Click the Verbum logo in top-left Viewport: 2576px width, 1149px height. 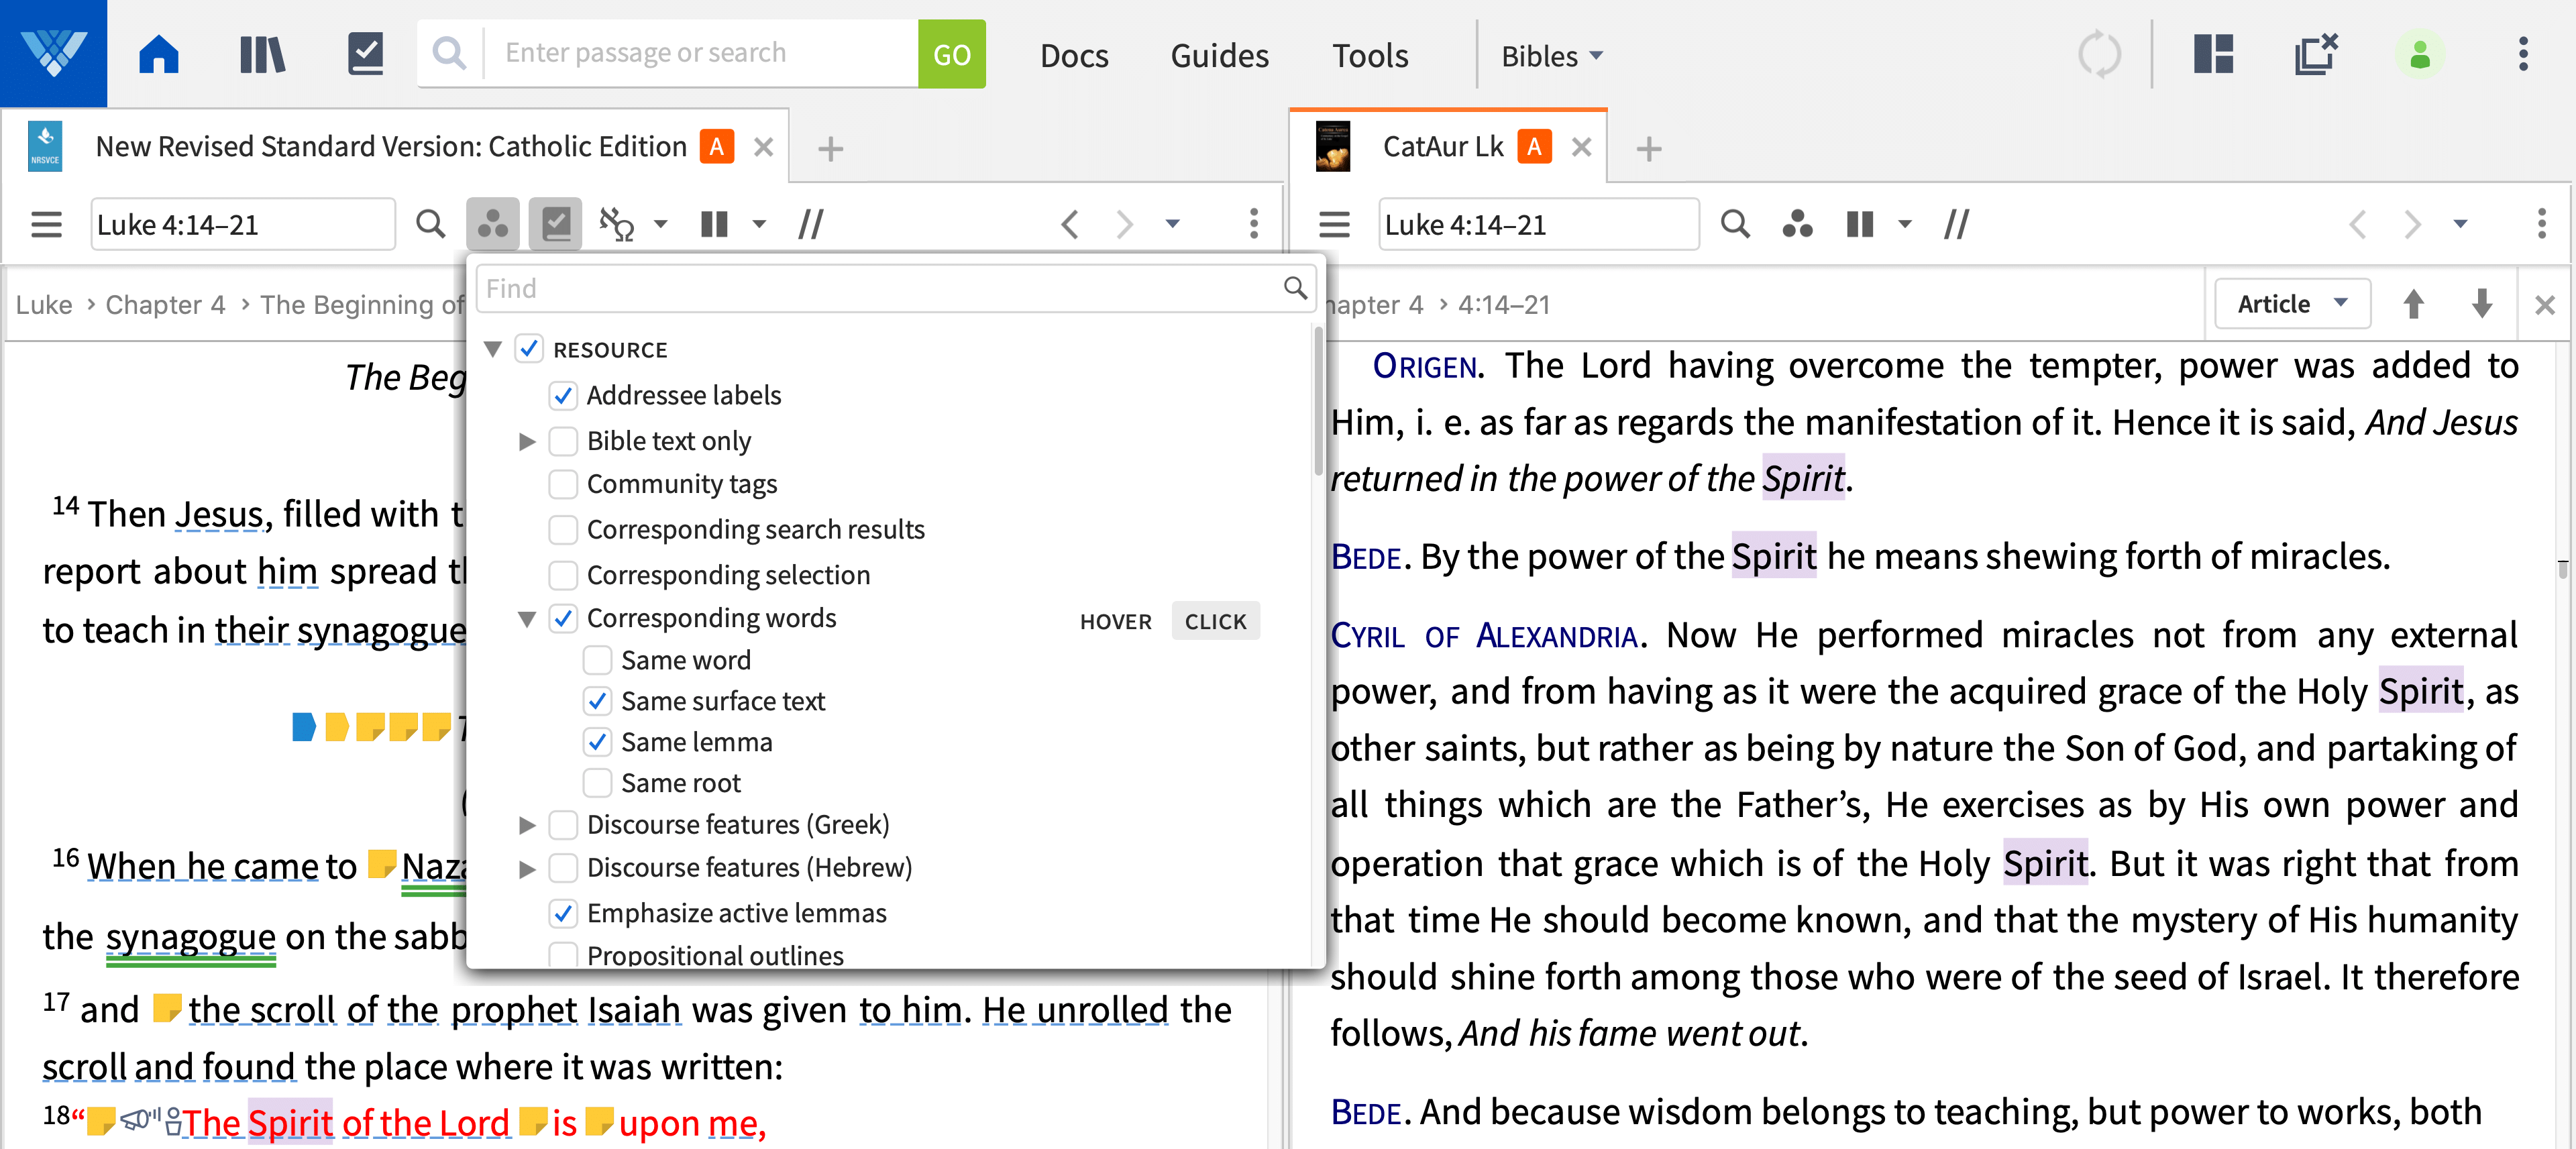coord(53,53)
